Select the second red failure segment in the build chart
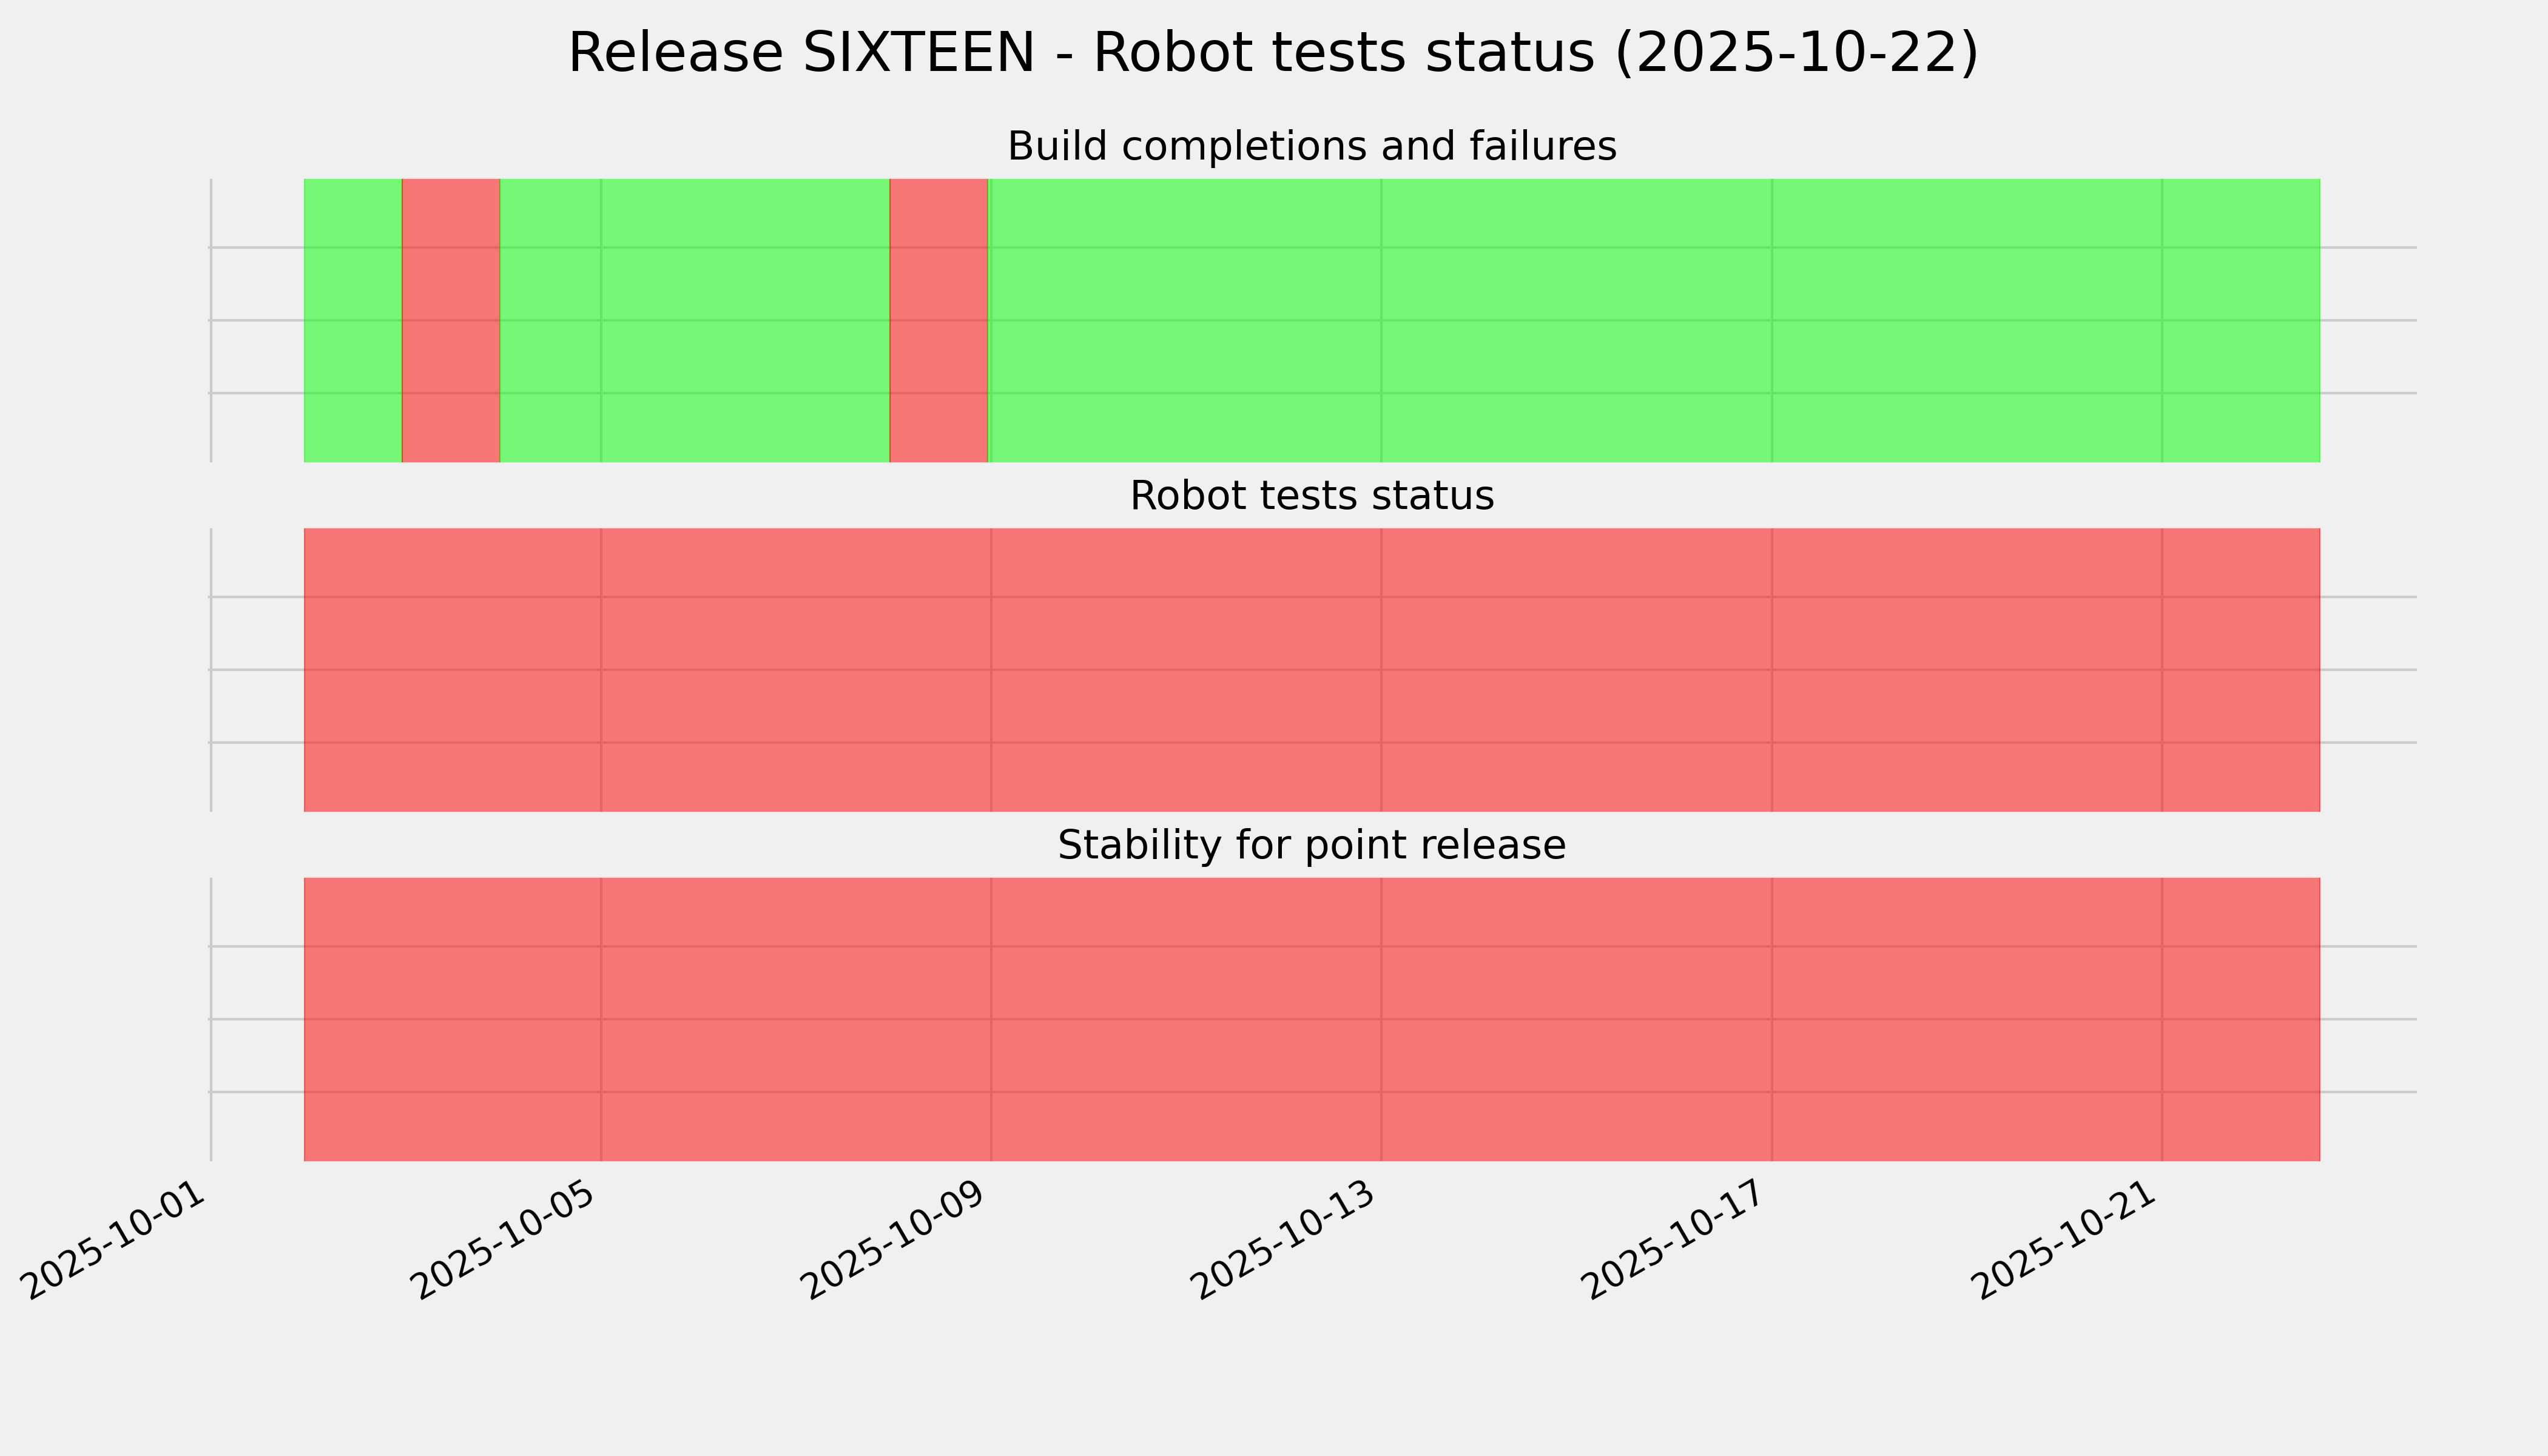 pyautogui.click(x=938, y=320)
